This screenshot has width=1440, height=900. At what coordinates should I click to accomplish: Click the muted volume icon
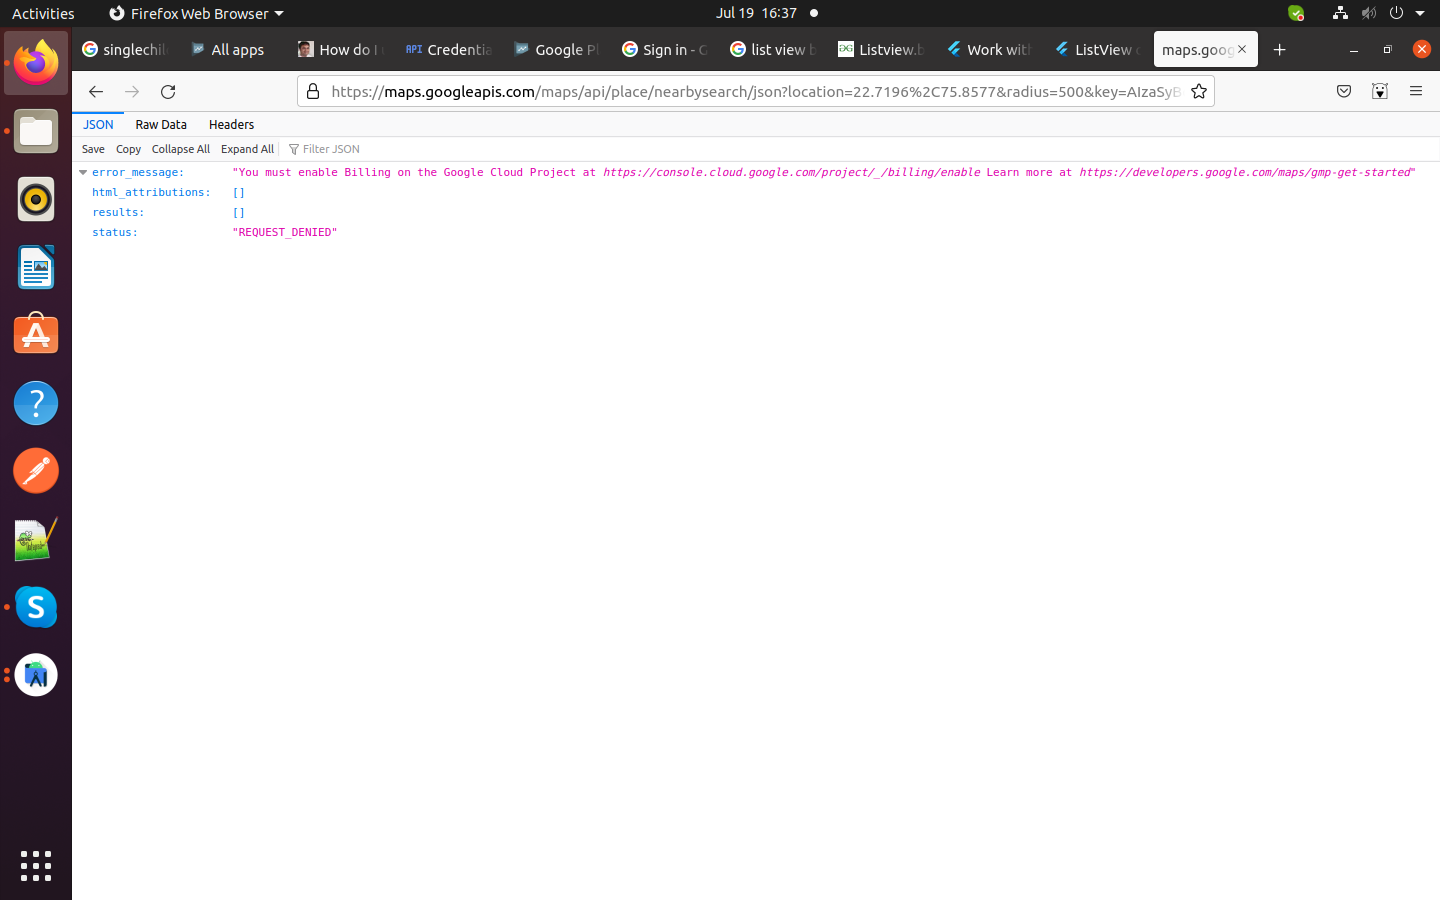tap(1368, 13)
